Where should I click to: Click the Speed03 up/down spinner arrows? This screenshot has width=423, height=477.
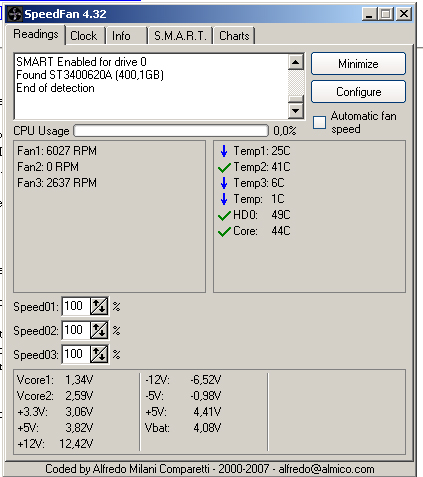tap(99, 354)
